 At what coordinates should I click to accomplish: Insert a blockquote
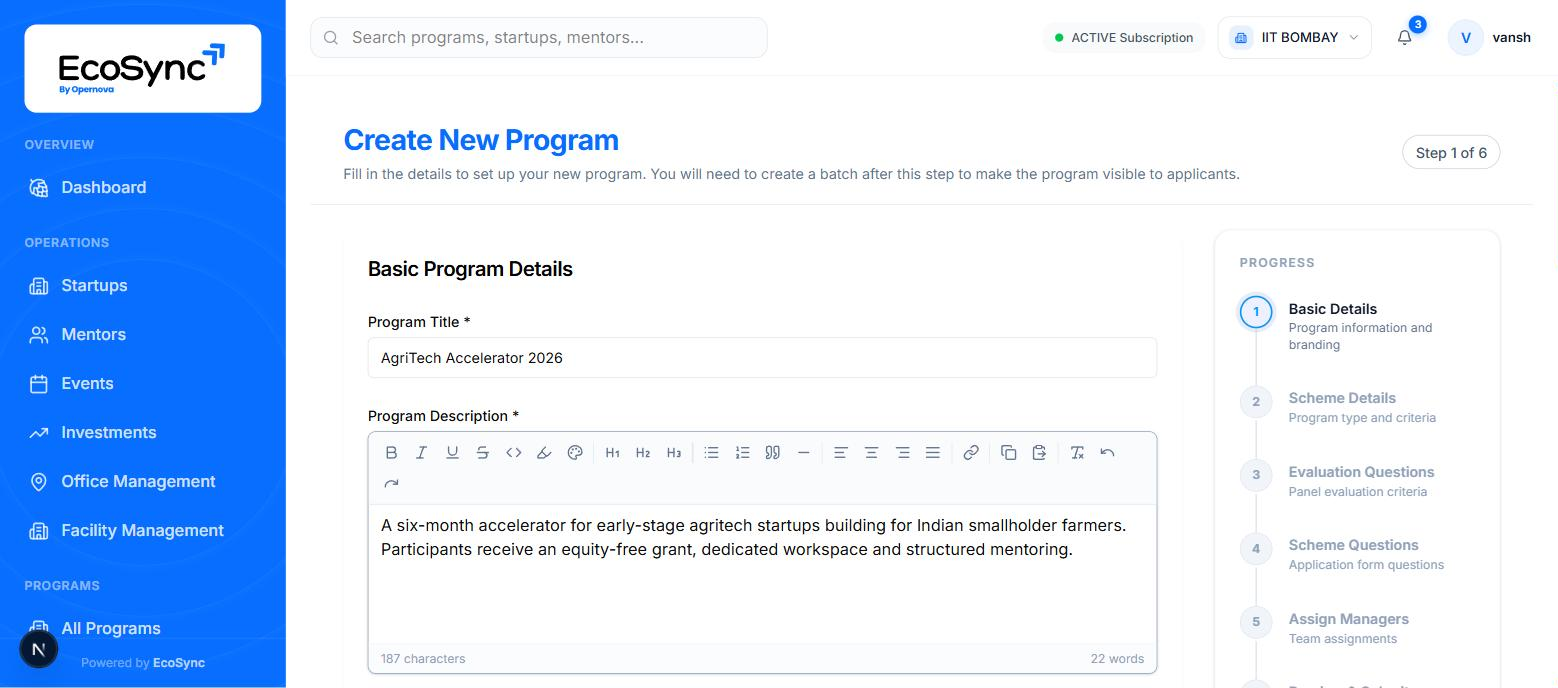point(772,453)
